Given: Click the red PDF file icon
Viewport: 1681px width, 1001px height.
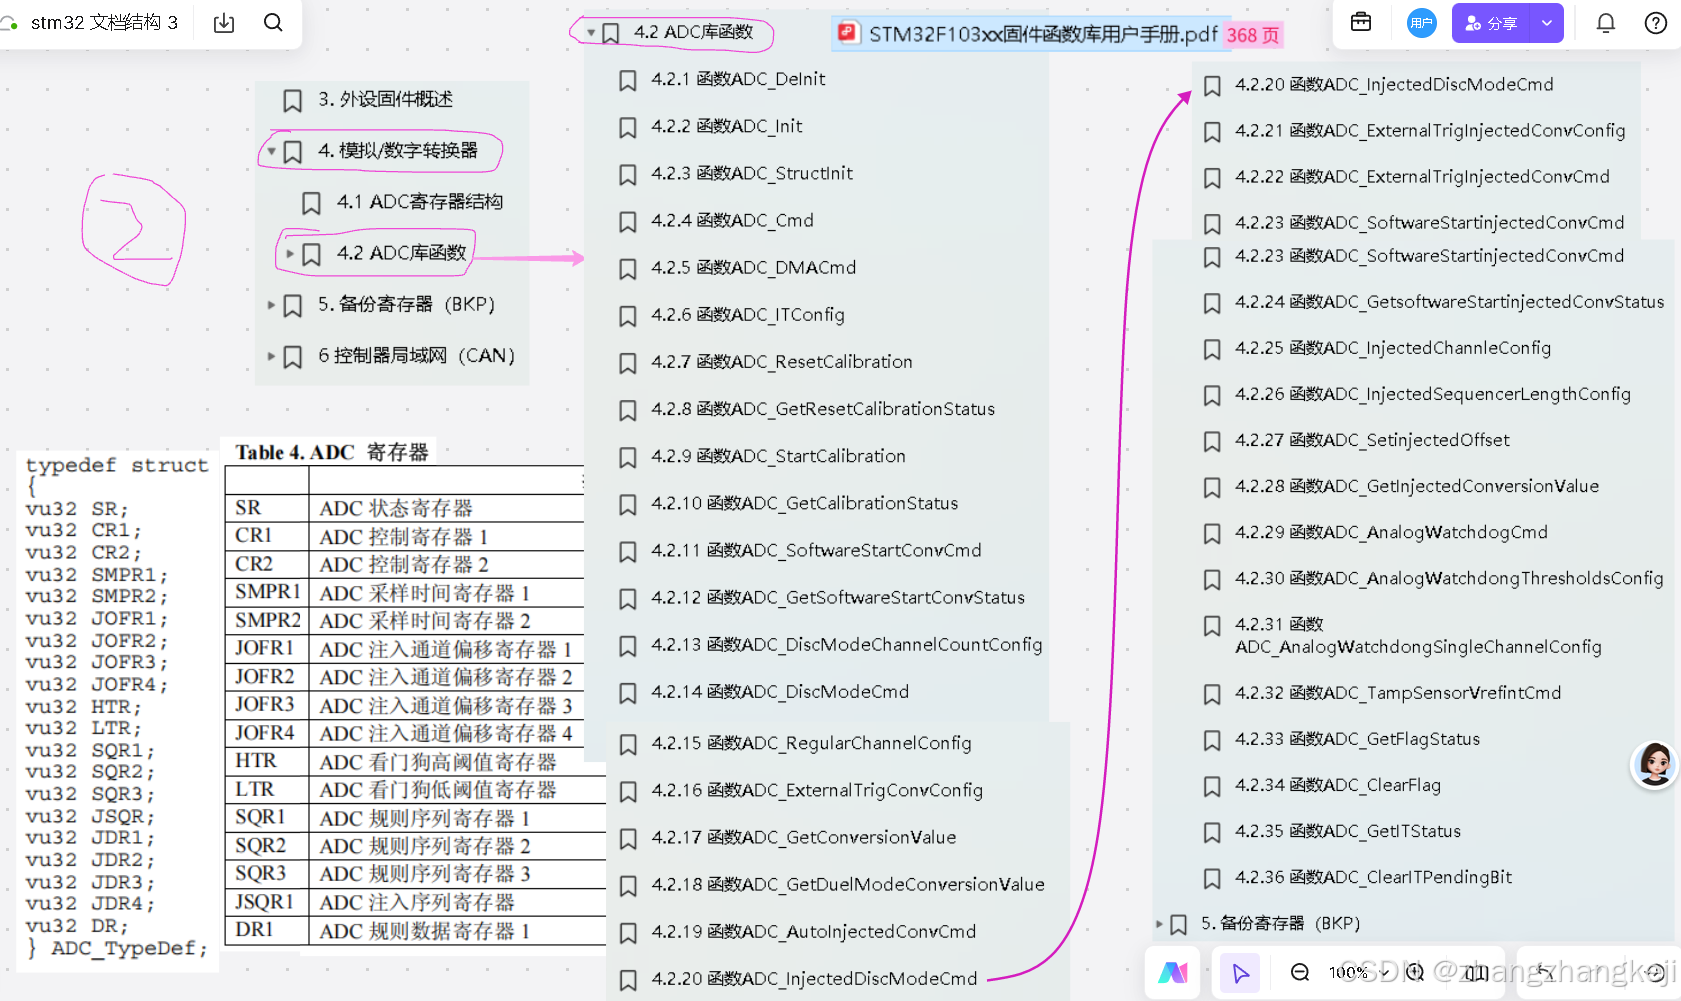Looking at the screenshot, I should 847,33.
